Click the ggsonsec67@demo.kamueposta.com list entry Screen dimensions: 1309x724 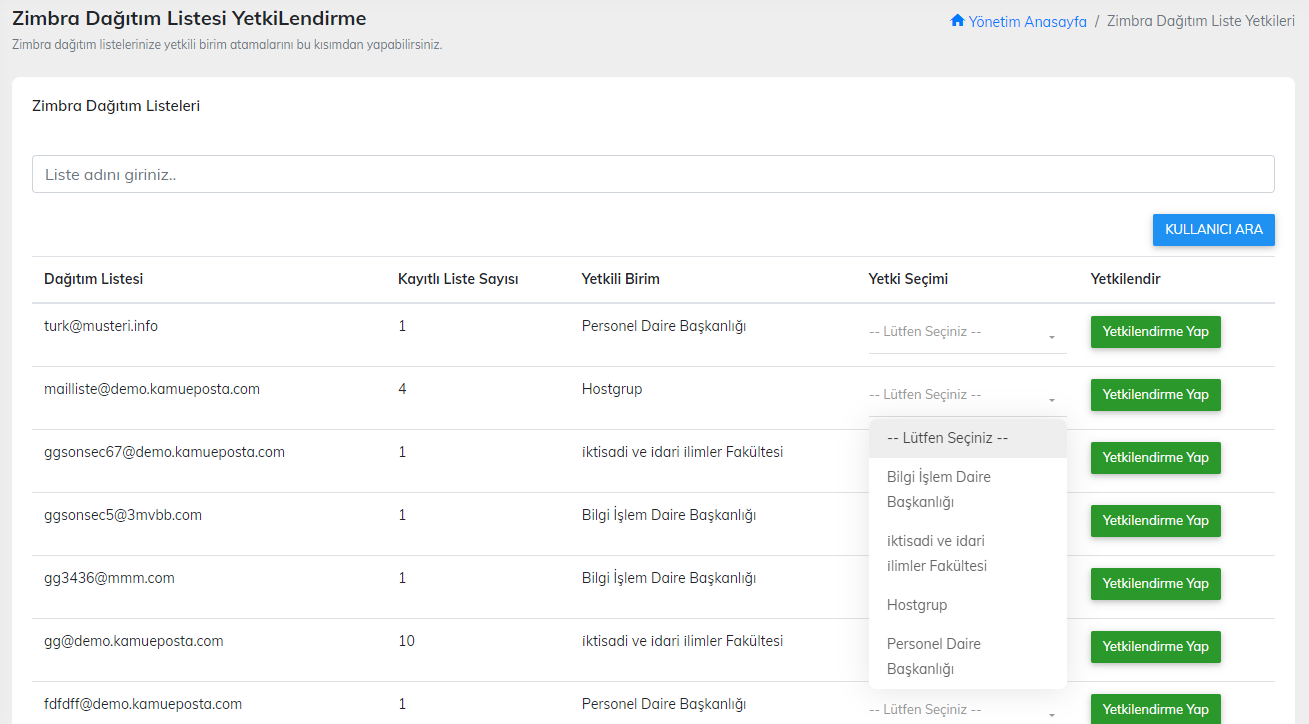[164, 452]
